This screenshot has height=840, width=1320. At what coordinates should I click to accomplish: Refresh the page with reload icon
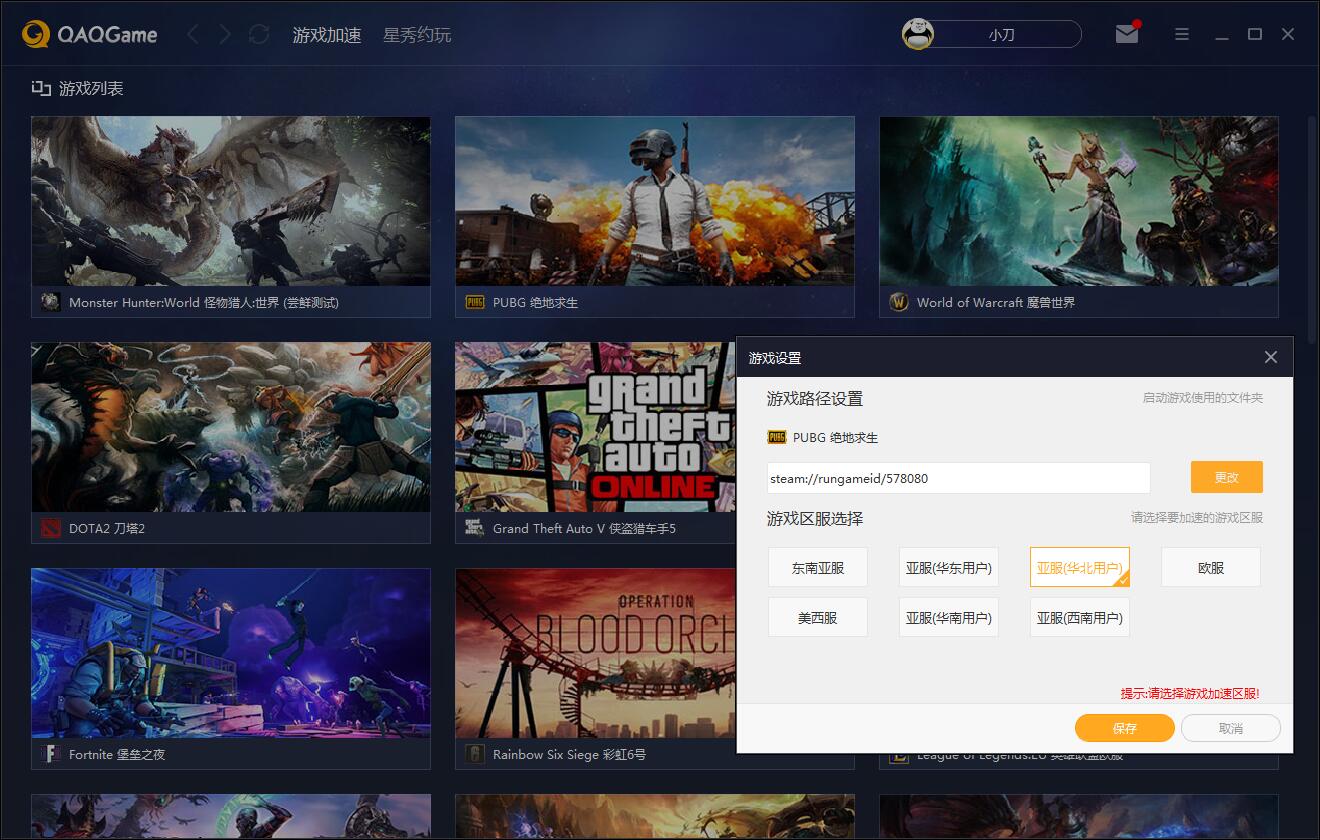(259, 35)
